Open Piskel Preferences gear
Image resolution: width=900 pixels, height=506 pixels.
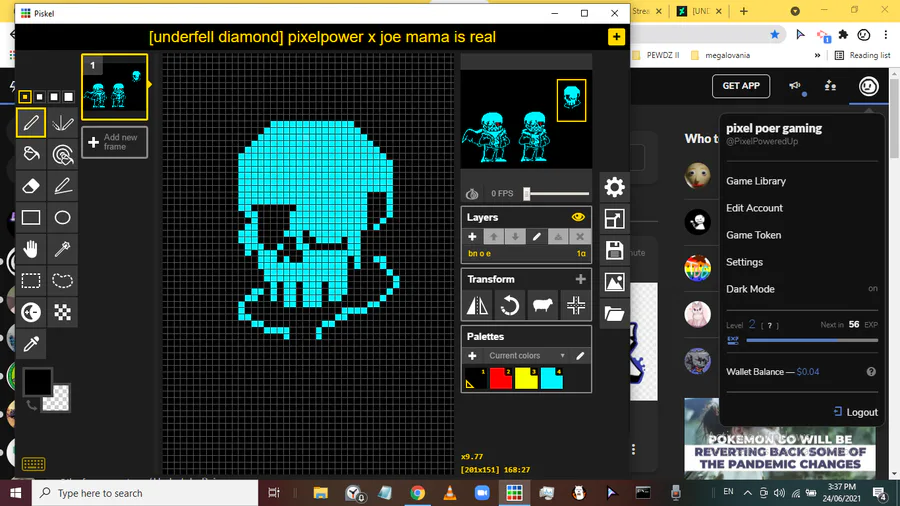point(614,187)
